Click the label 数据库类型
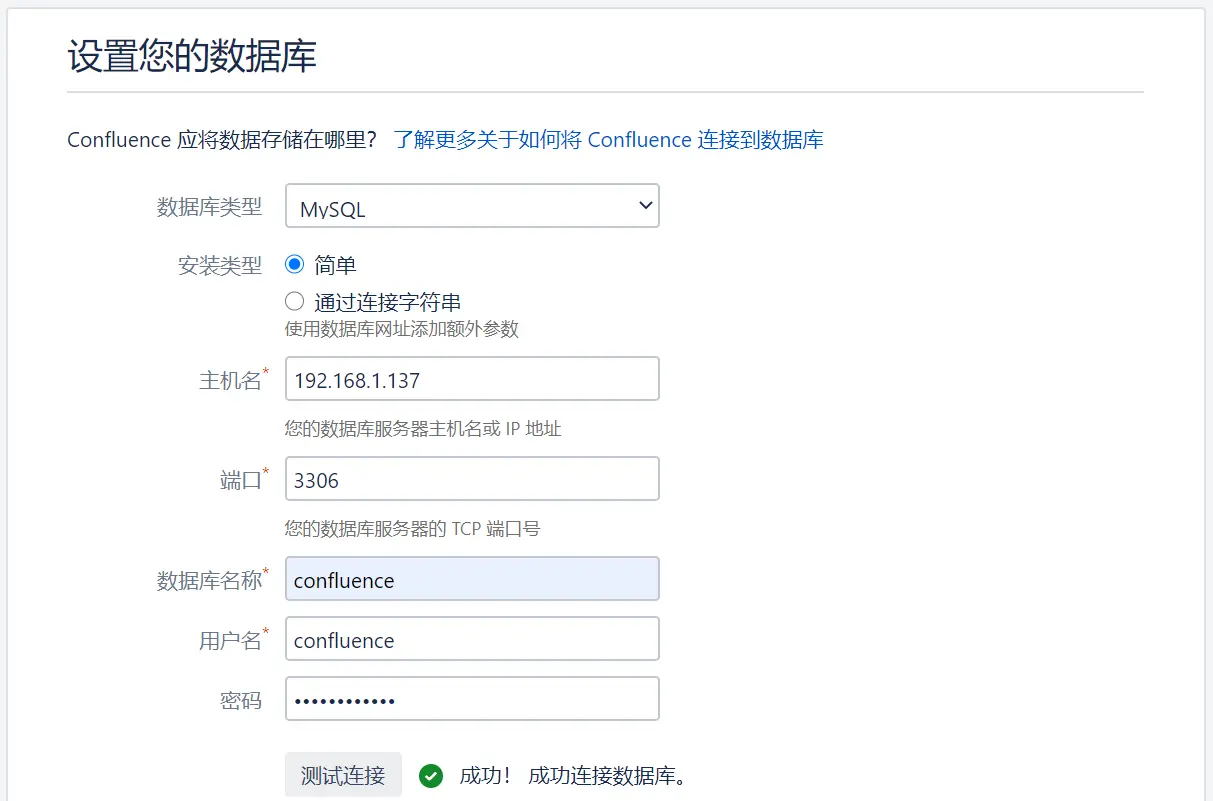1213x801 pixels. coord(209,207)
